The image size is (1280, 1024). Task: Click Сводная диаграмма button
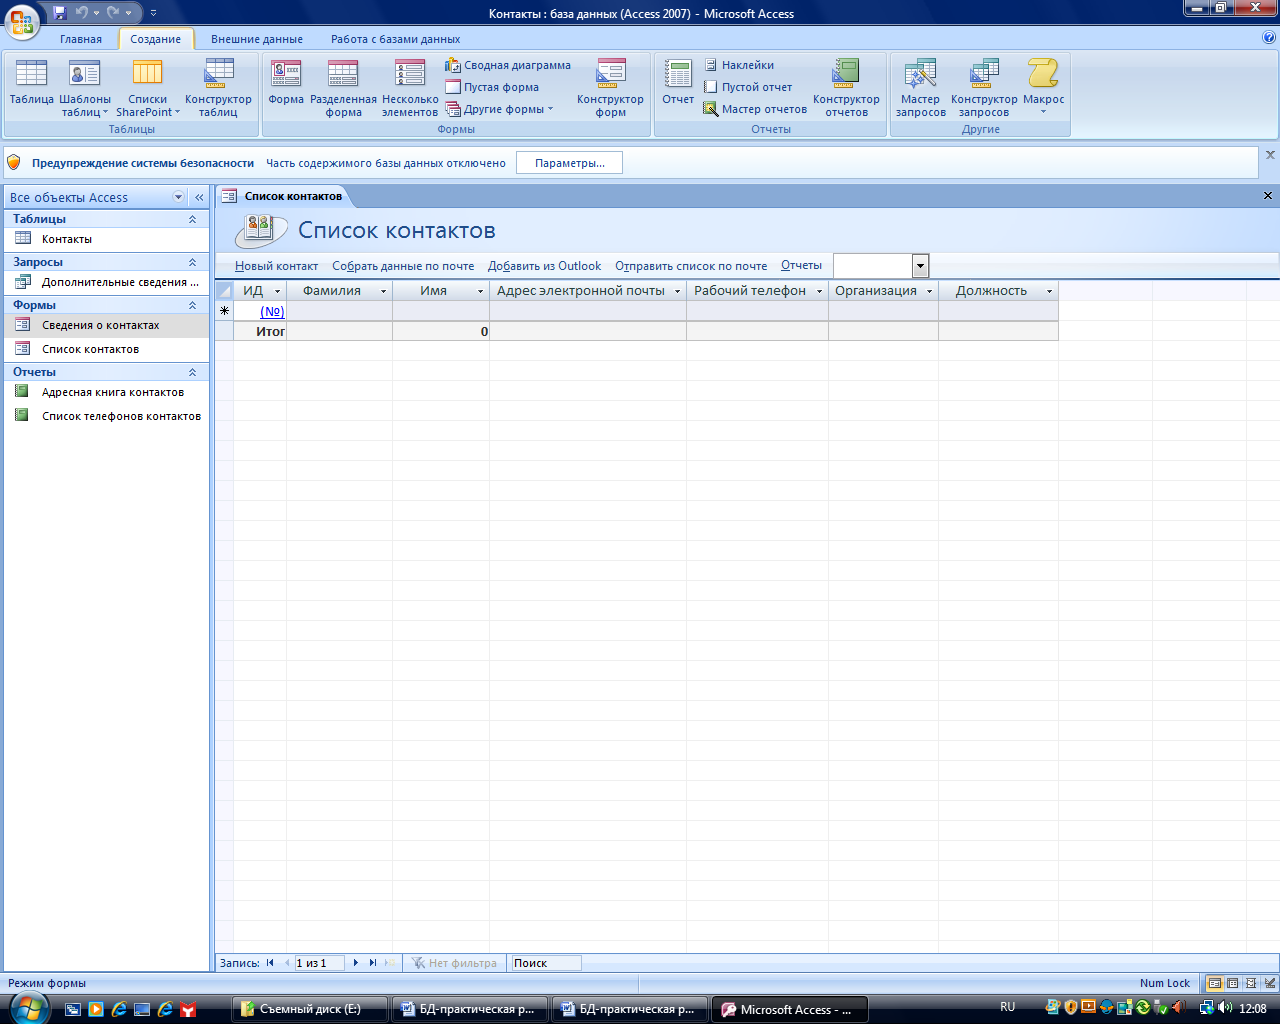508,65
